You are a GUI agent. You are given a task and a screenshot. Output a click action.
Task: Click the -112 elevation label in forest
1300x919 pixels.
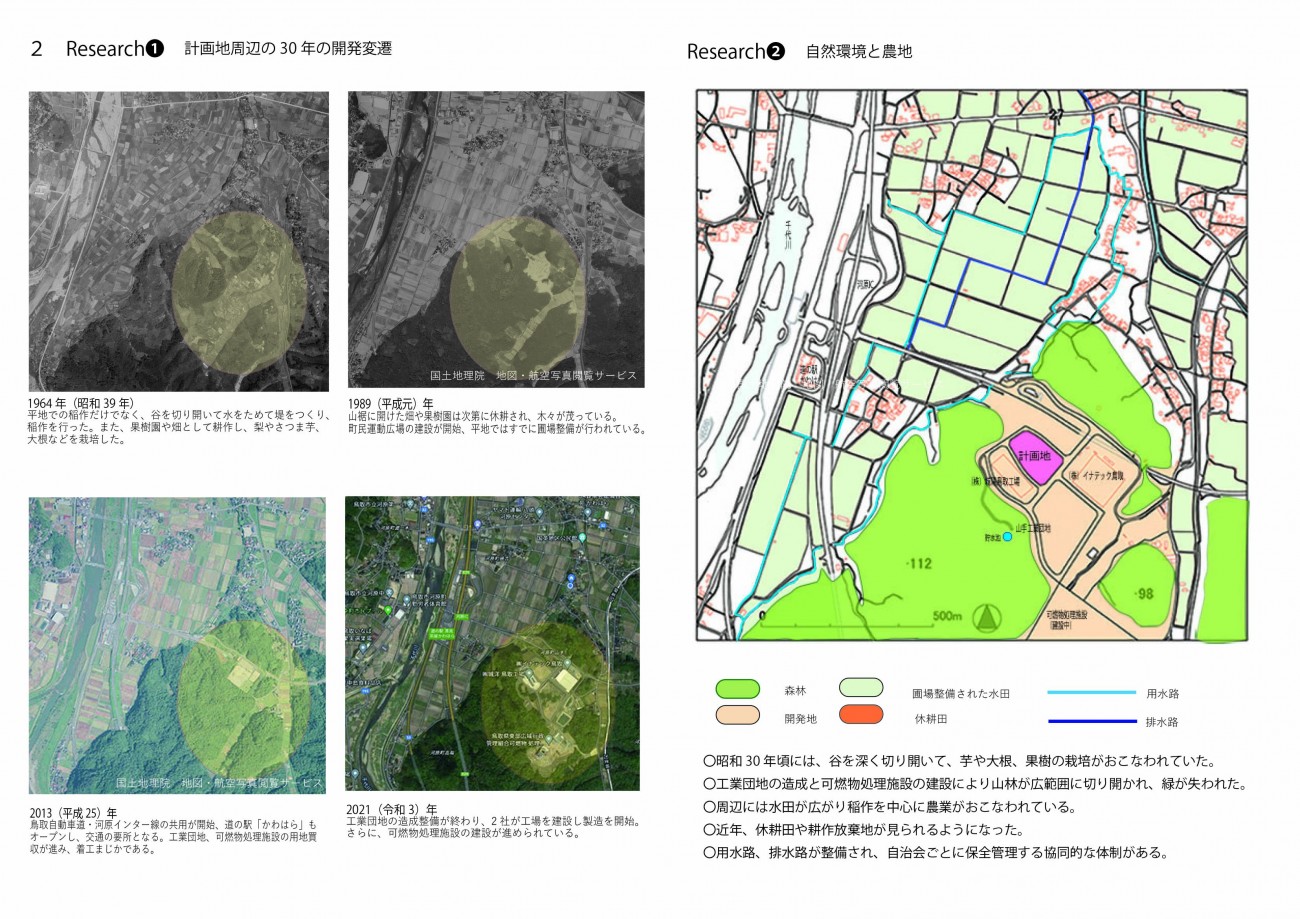[x=917, y=564]
